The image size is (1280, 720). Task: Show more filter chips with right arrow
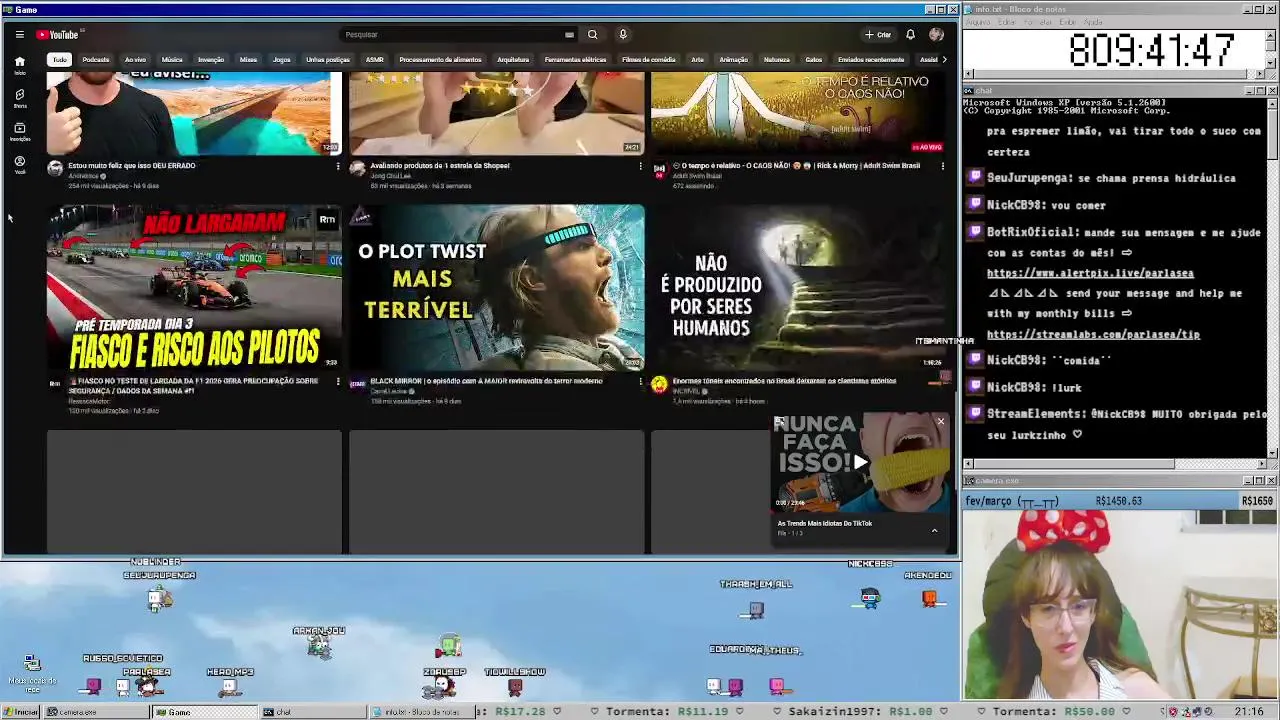tap(944, 59)
